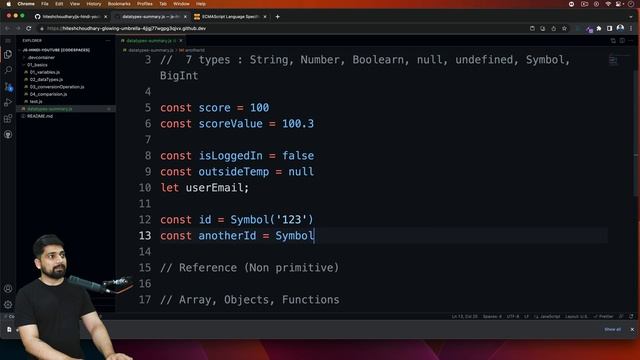This screenshot has width=640, height=360.
Task: Open Apple menu
Action: click(8, 4)
